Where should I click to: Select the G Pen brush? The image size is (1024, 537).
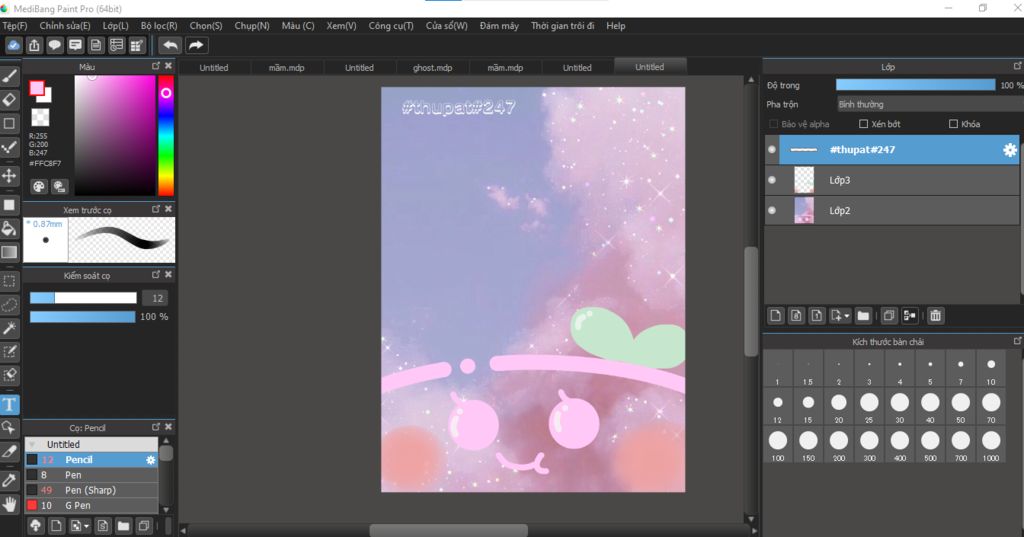pos(78,505)
